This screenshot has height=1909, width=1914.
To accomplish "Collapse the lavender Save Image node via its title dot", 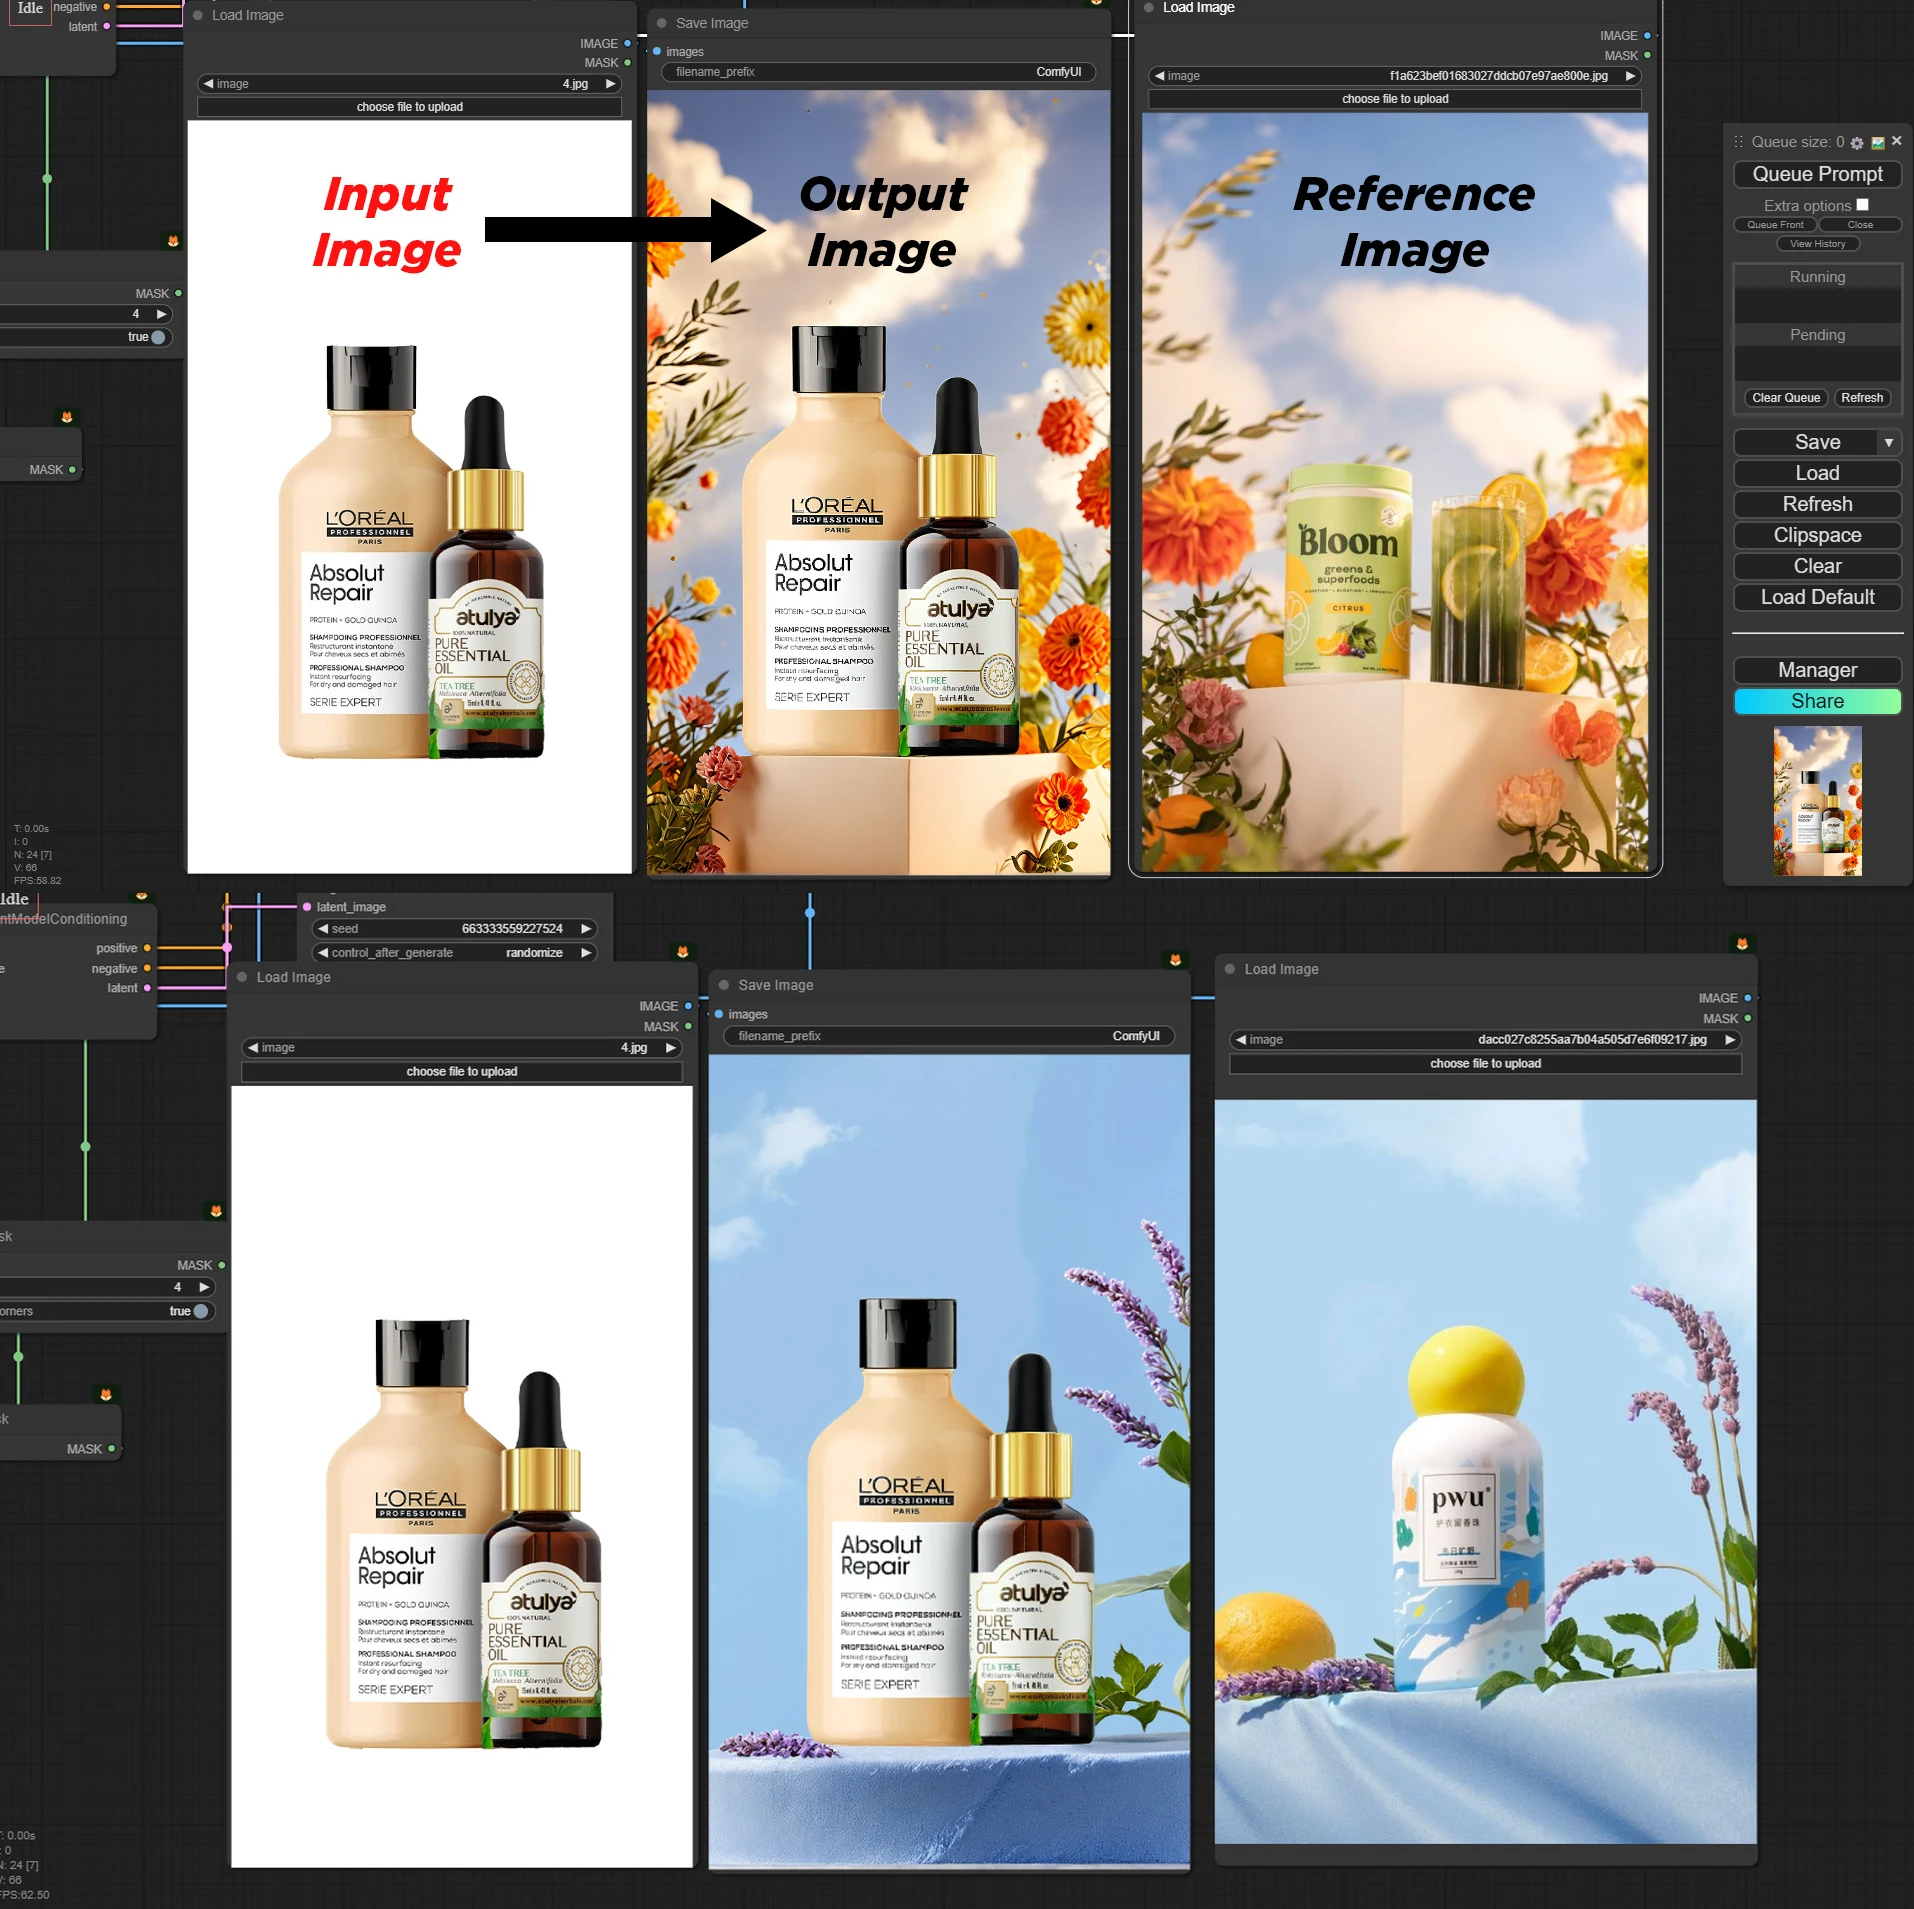I will tap(724, 985).
